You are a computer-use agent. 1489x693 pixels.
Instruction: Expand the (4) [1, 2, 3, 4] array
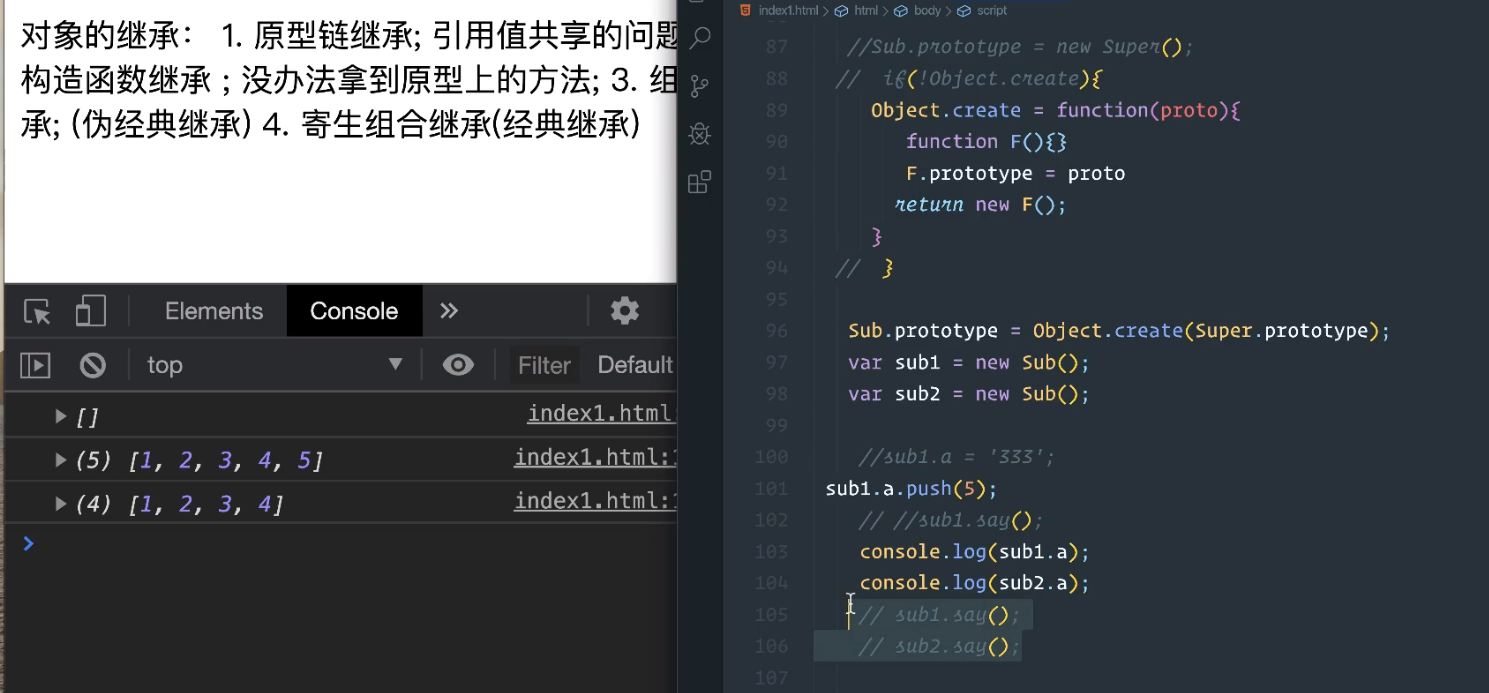tap(62, 504)
